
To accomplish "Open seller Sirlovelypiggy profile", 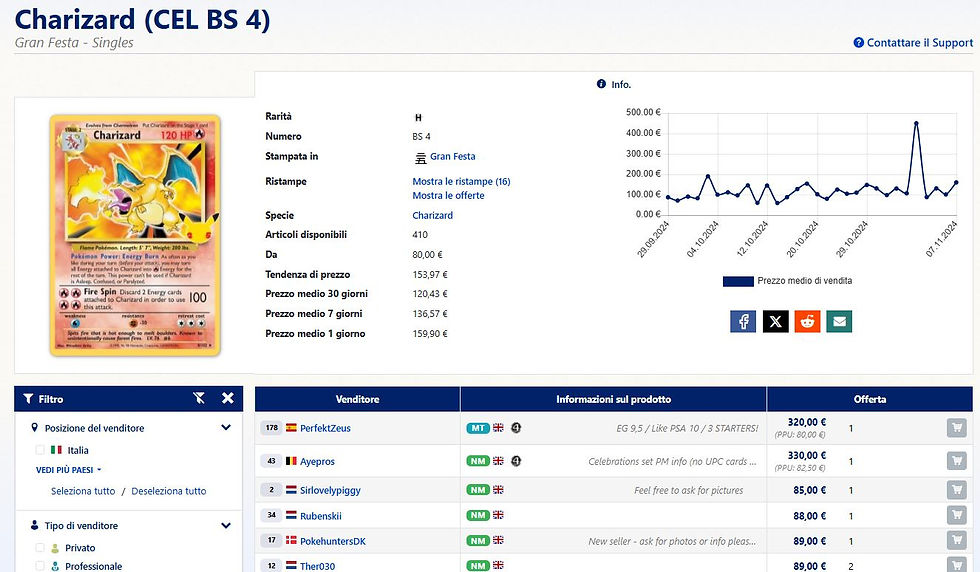I will (330, 490).
